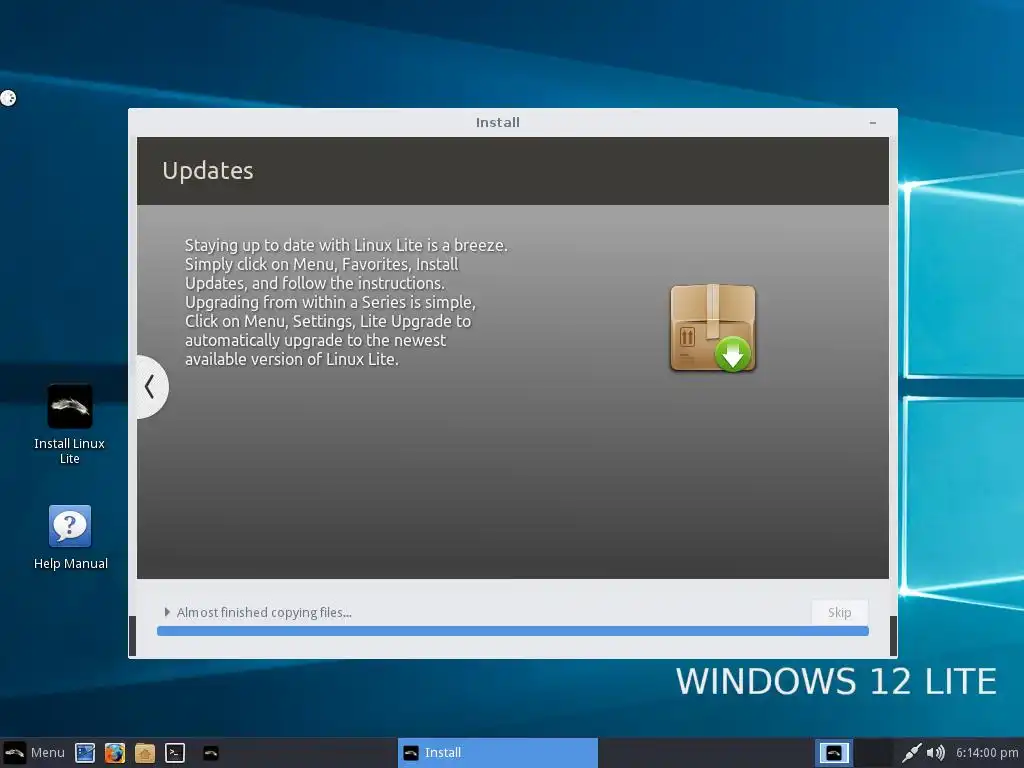Open the Menu button in the taskbar

pyautogui.click(x=35, y=752)
